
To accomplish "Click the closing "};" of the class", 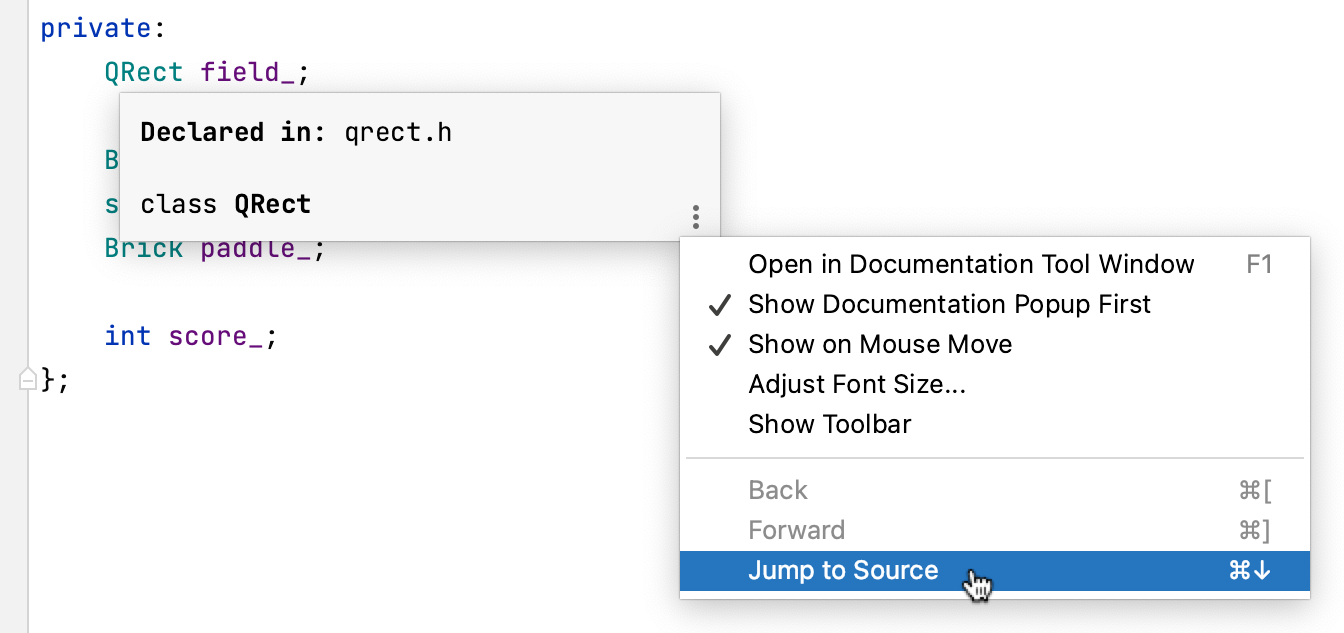I will coord(54,380).
